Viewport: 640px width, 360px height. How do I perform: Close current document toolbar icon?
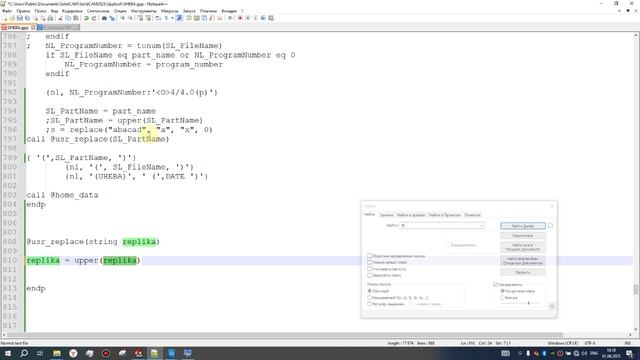coord(36,18)
